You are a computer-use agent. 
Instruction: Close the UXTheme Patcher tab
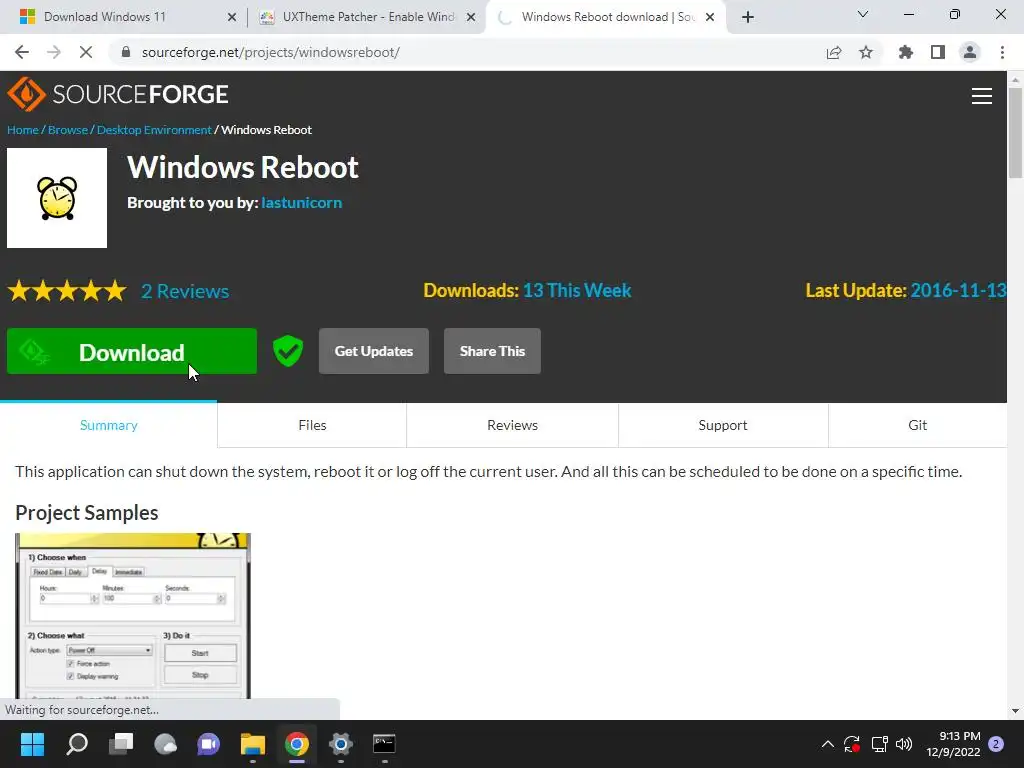[x=471, y=17]
